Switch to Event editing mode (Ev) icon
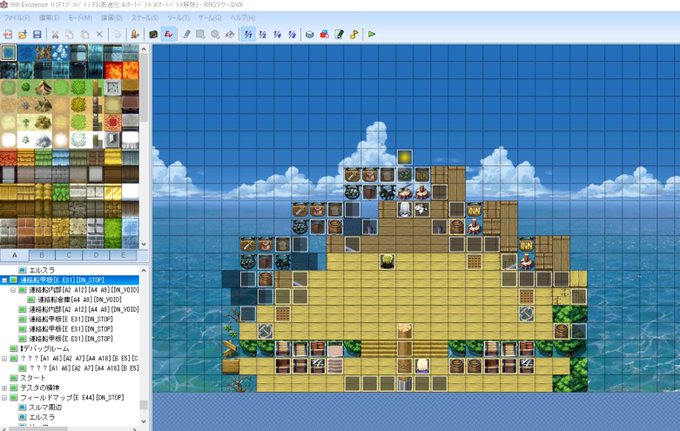Screen dimensions: 680x431 pyautogui.click(x=169, y=34)
